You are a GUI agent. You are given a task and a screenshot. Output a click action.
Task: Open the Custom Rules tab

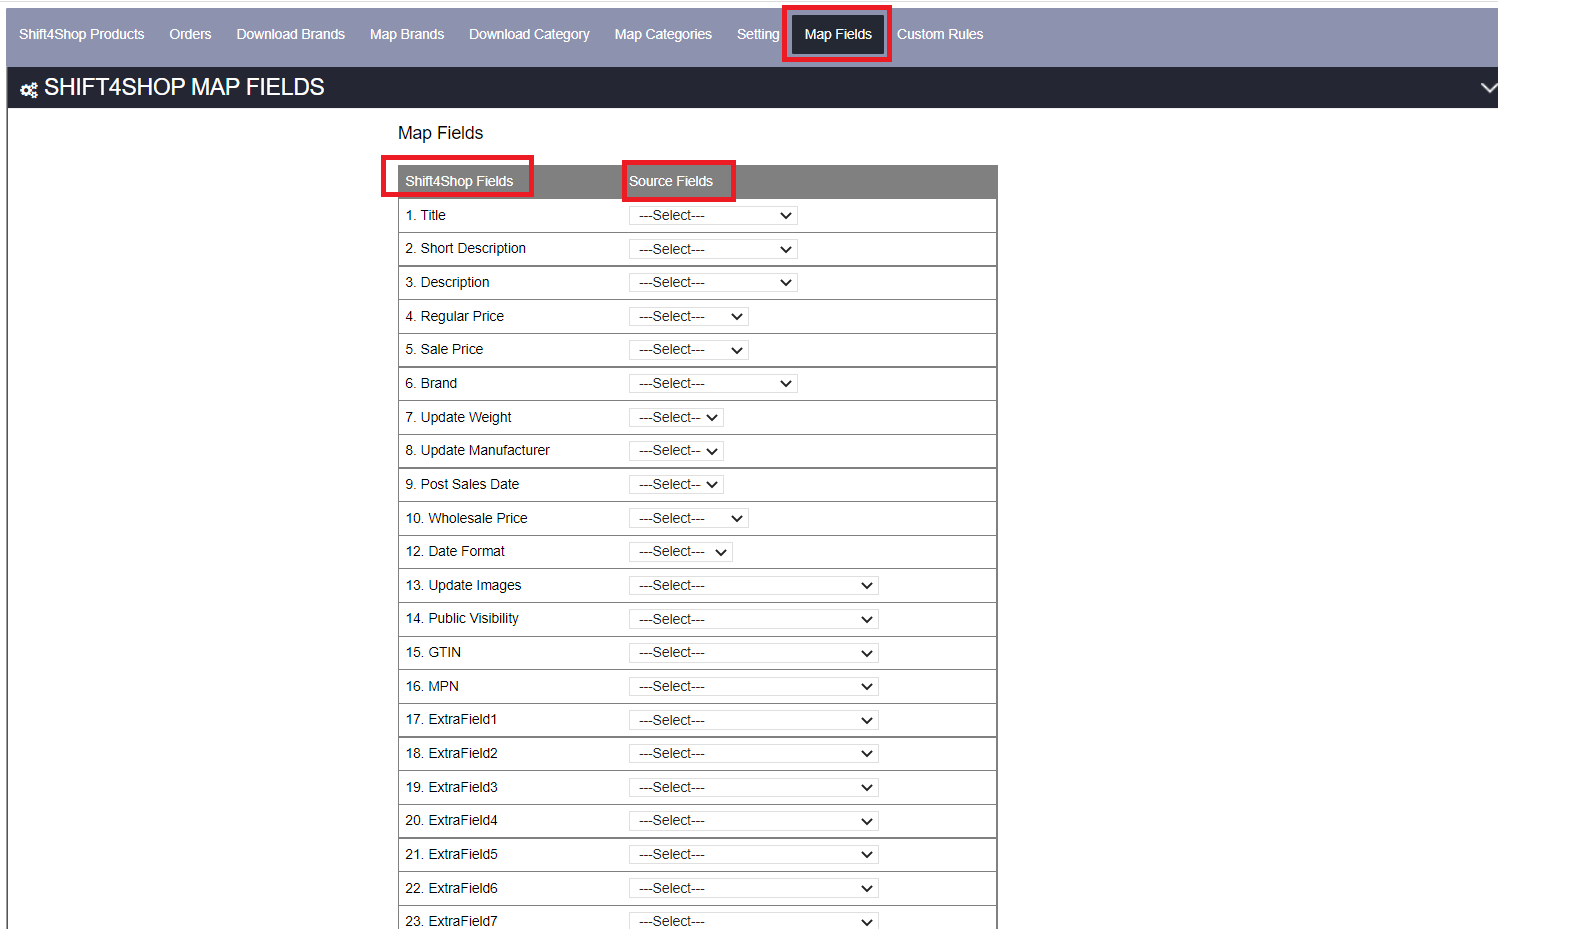click(940, 34)
